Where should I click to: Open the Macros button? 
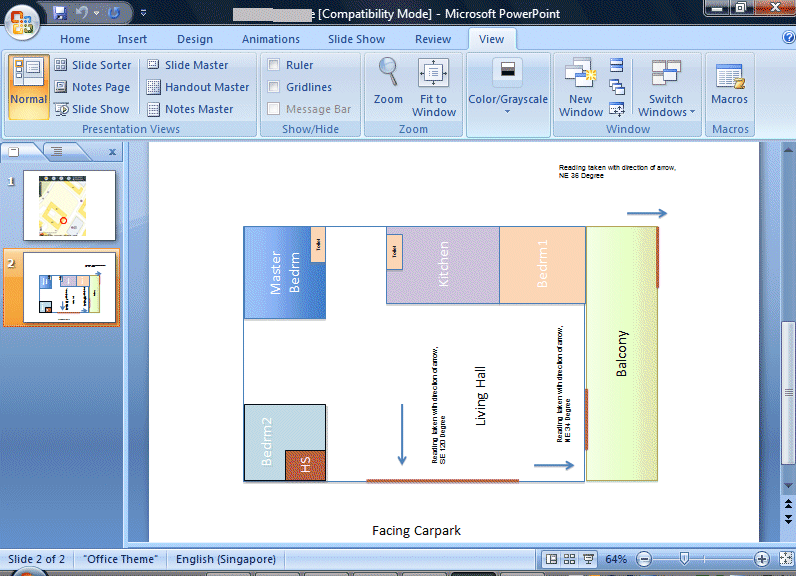pyautogui.click(x=729, y=85)
